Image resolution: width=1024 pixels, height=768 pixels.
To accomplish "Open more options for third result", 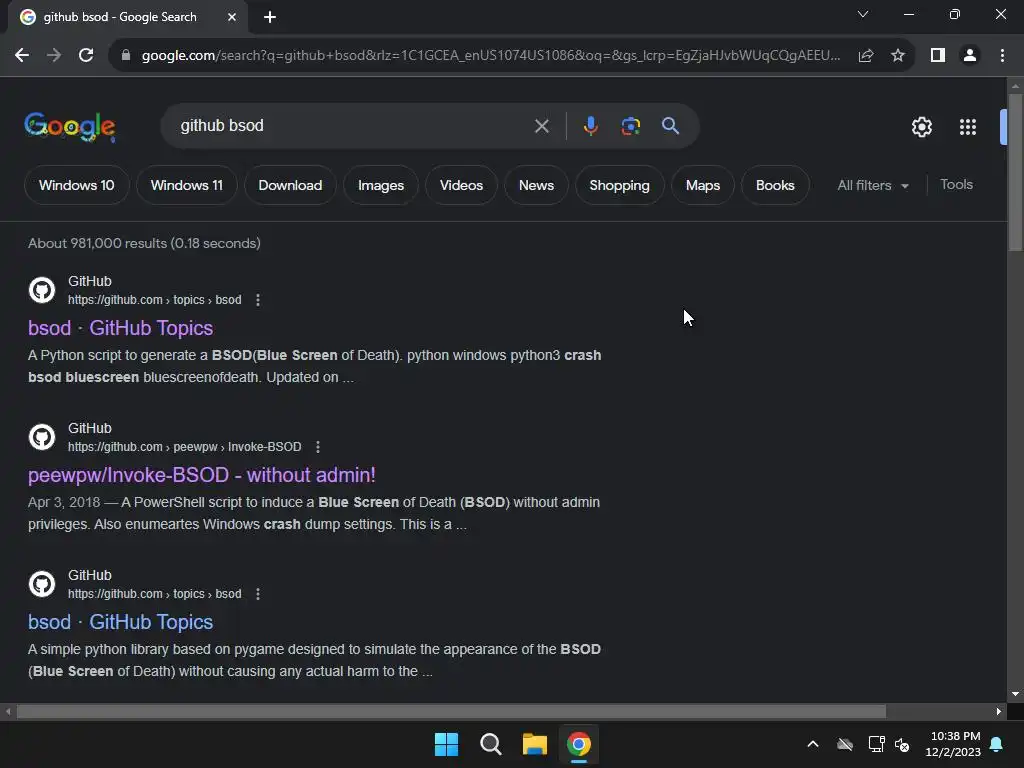I will (258, 594).
